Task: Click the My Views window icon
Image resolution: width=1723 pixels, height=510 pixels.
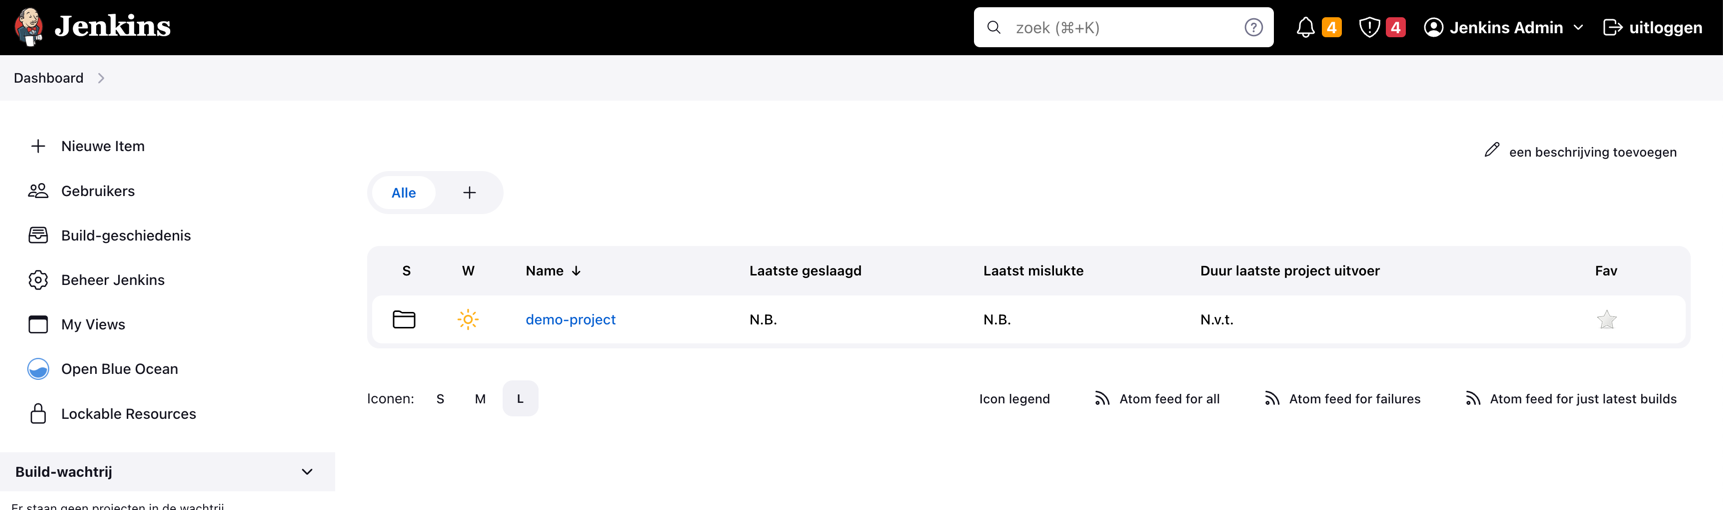Action: click(38, 324)
